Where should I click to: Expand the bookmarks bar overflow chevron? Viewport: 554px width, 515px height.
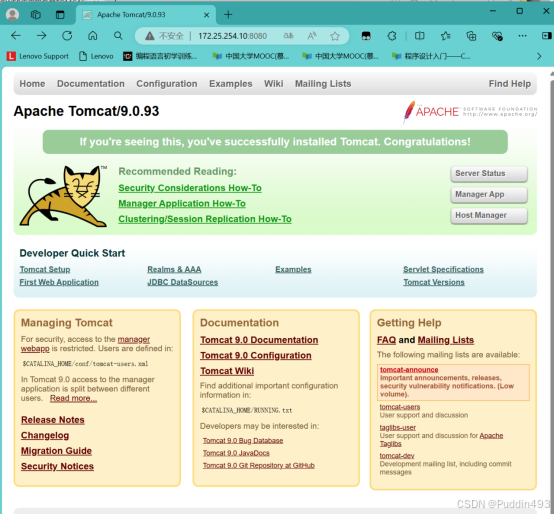(539, 56)
